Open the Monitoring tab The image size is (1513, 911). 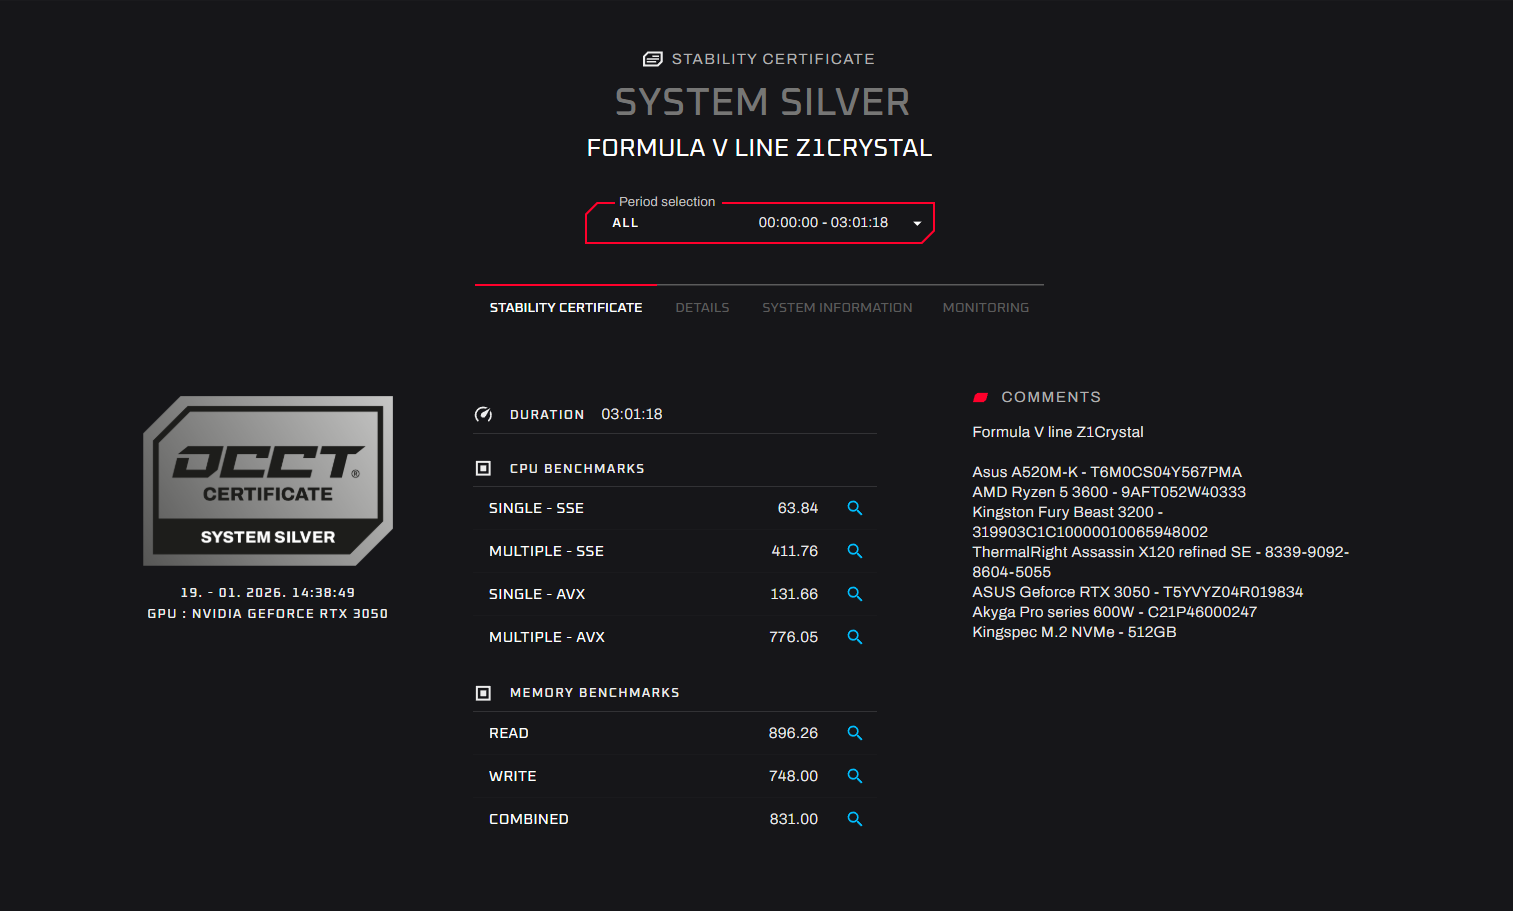pyautogui.click(x=986, y=308)
